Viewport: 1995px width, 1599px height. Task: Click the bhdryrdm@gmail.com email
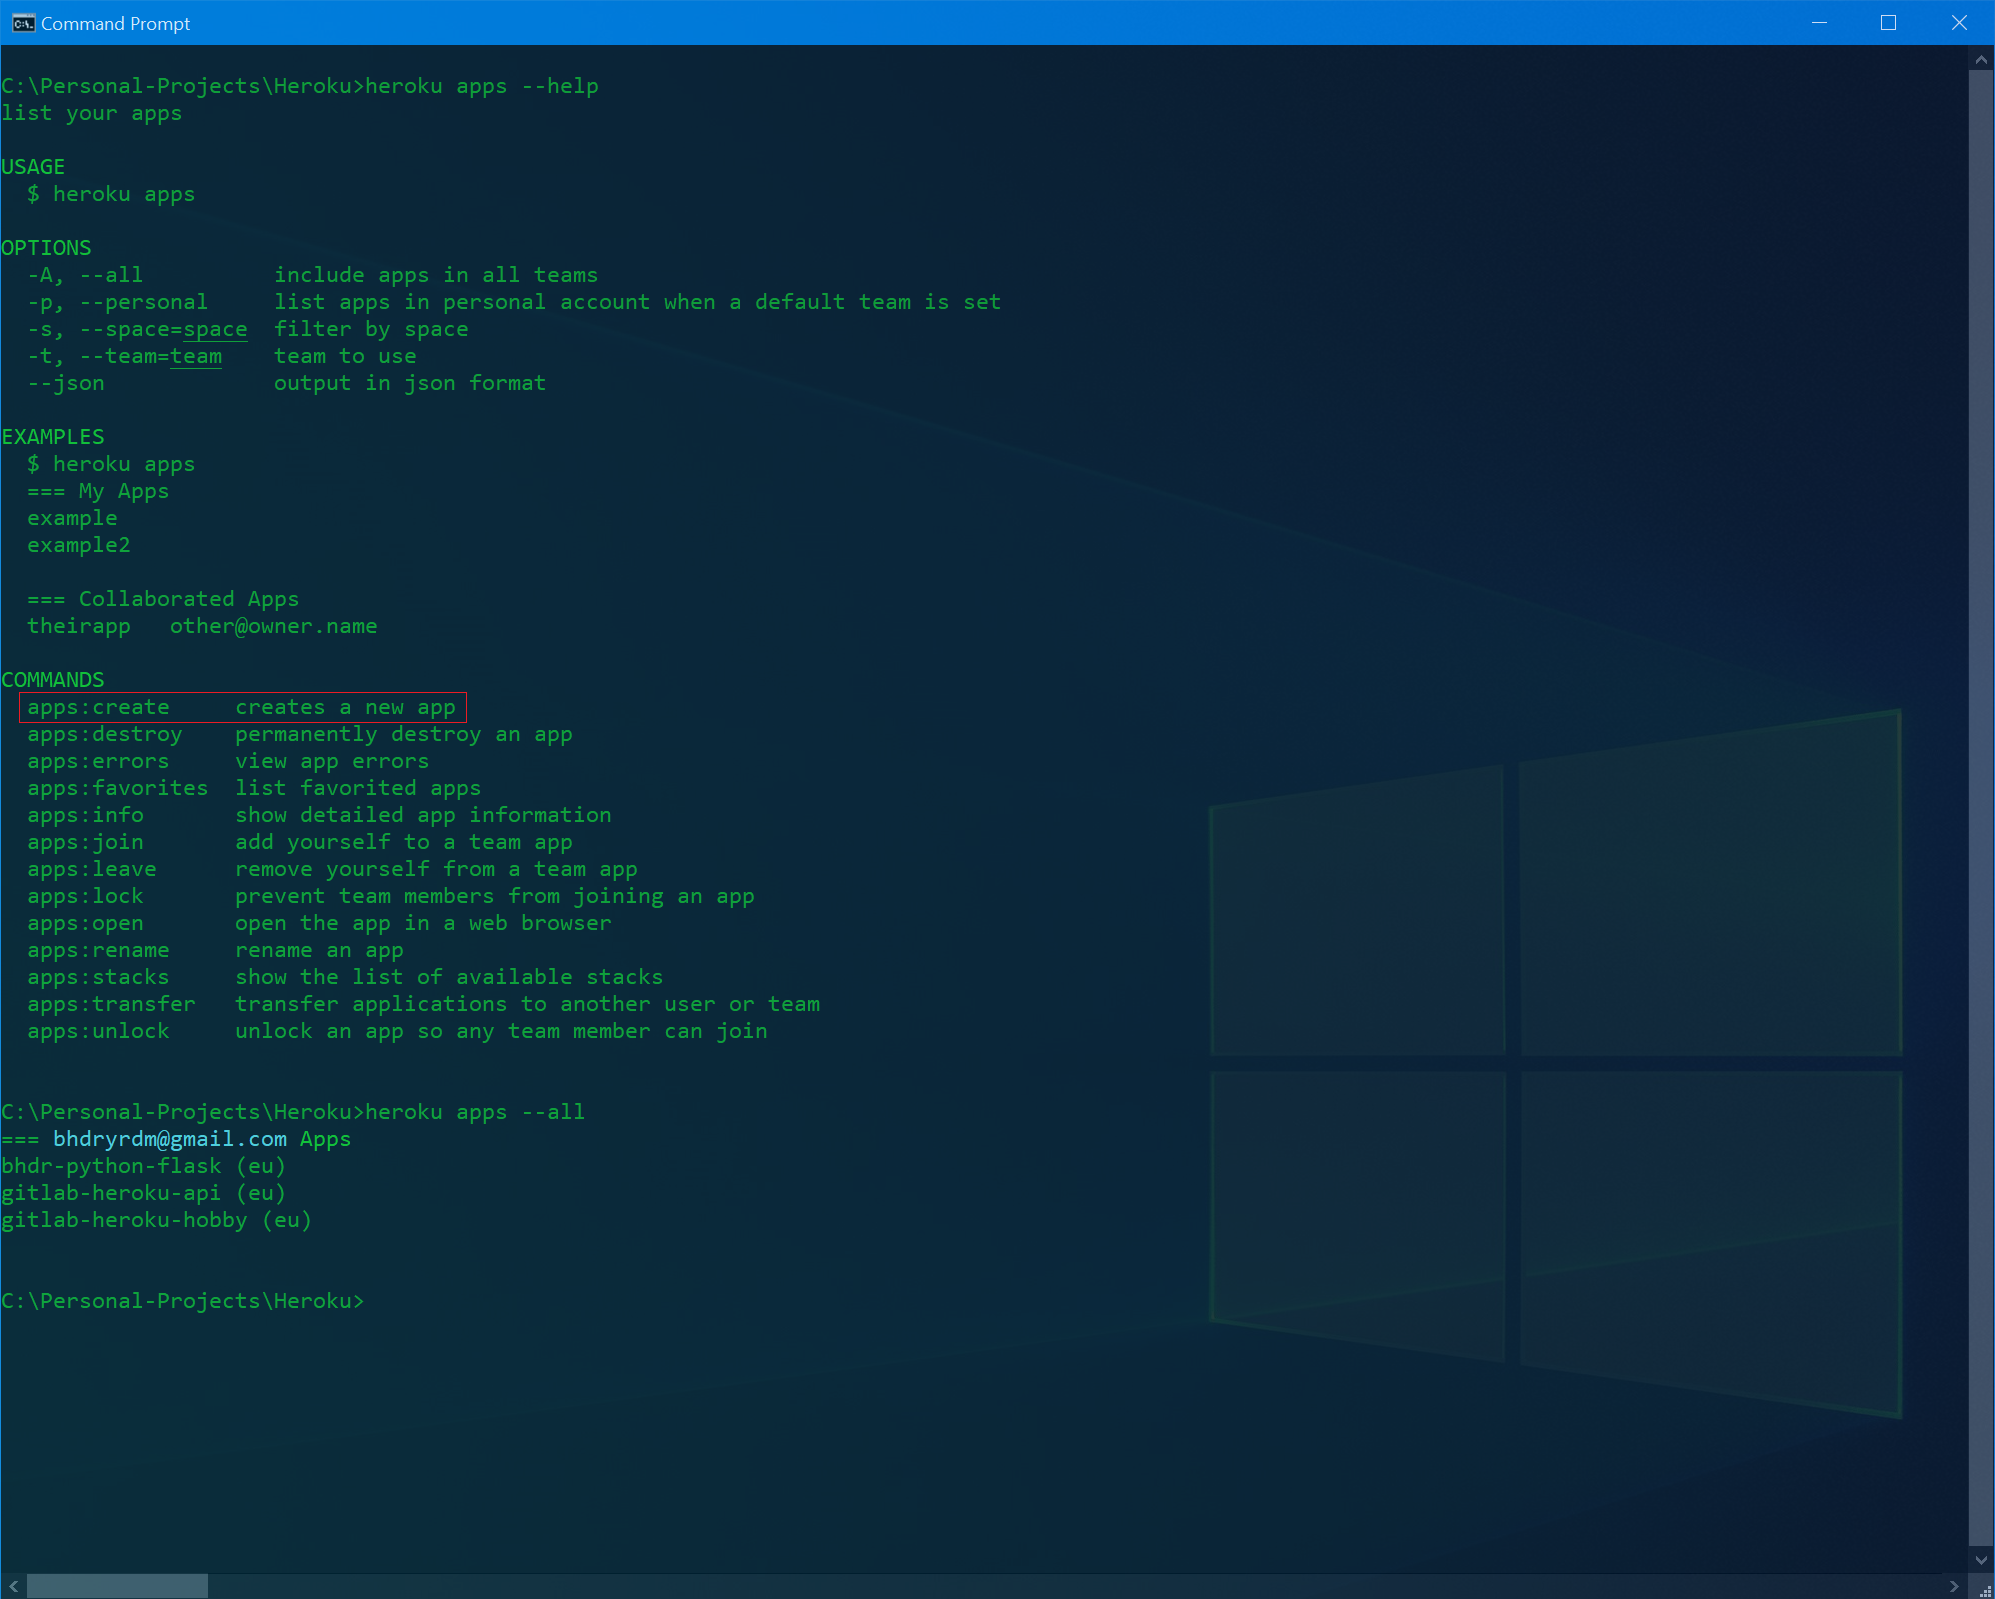pyautogui.click(x=170, y=1139)
